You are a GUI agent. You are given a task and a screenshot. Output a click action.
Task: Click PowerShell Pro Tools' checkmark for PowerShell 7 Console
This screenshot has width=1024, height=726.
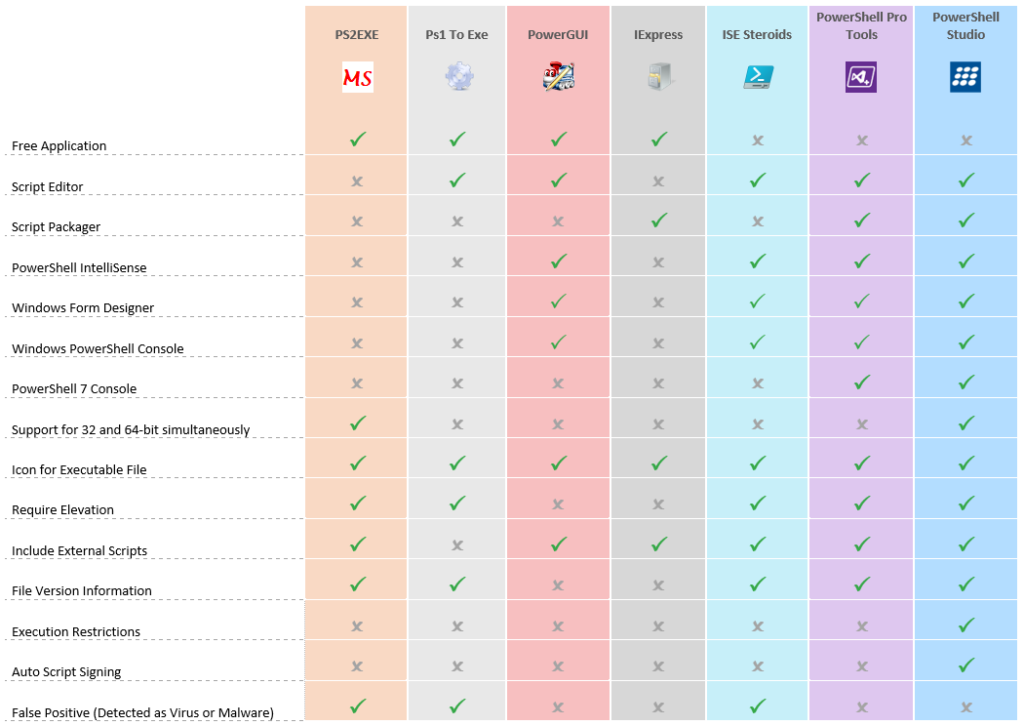861,383
